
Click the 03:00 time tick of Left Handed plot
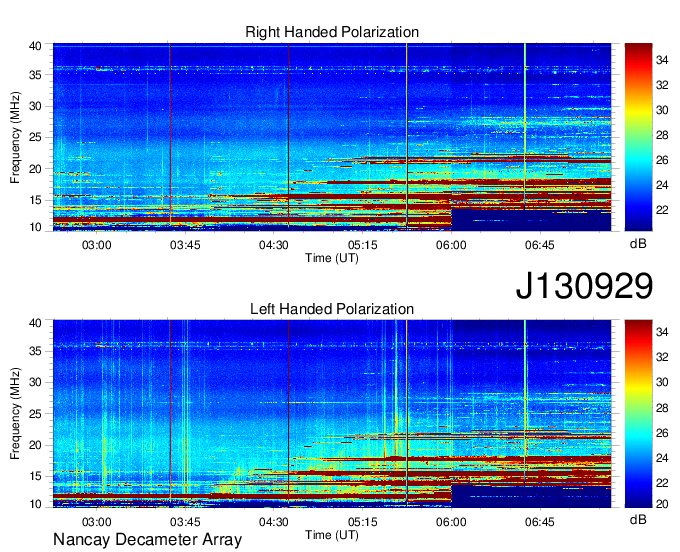[x=97, y=522]
